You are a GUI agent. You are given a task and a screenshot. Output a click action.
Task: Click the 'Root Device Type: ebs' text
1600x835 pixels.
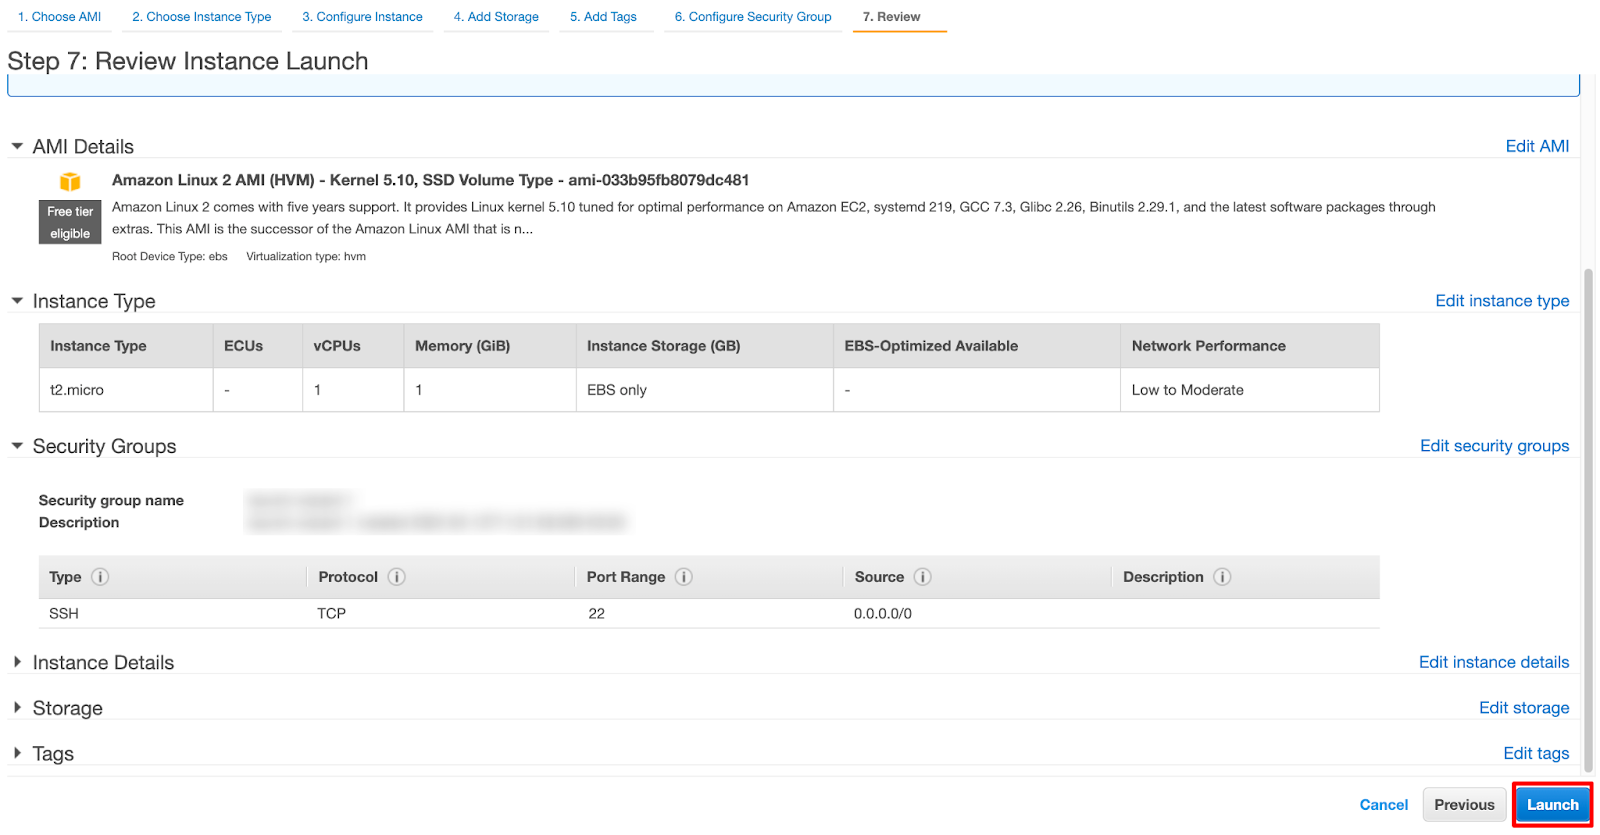[170, 257]
